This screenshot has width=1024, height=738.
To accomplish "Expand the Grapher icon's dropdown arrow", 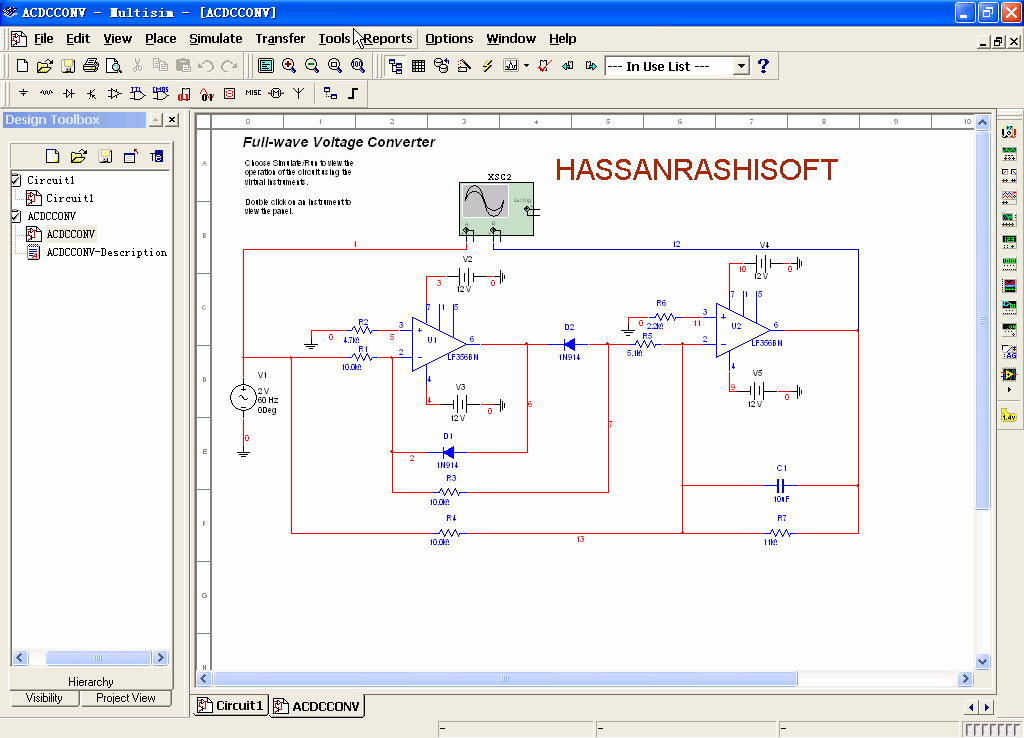I will coord(526,66).
